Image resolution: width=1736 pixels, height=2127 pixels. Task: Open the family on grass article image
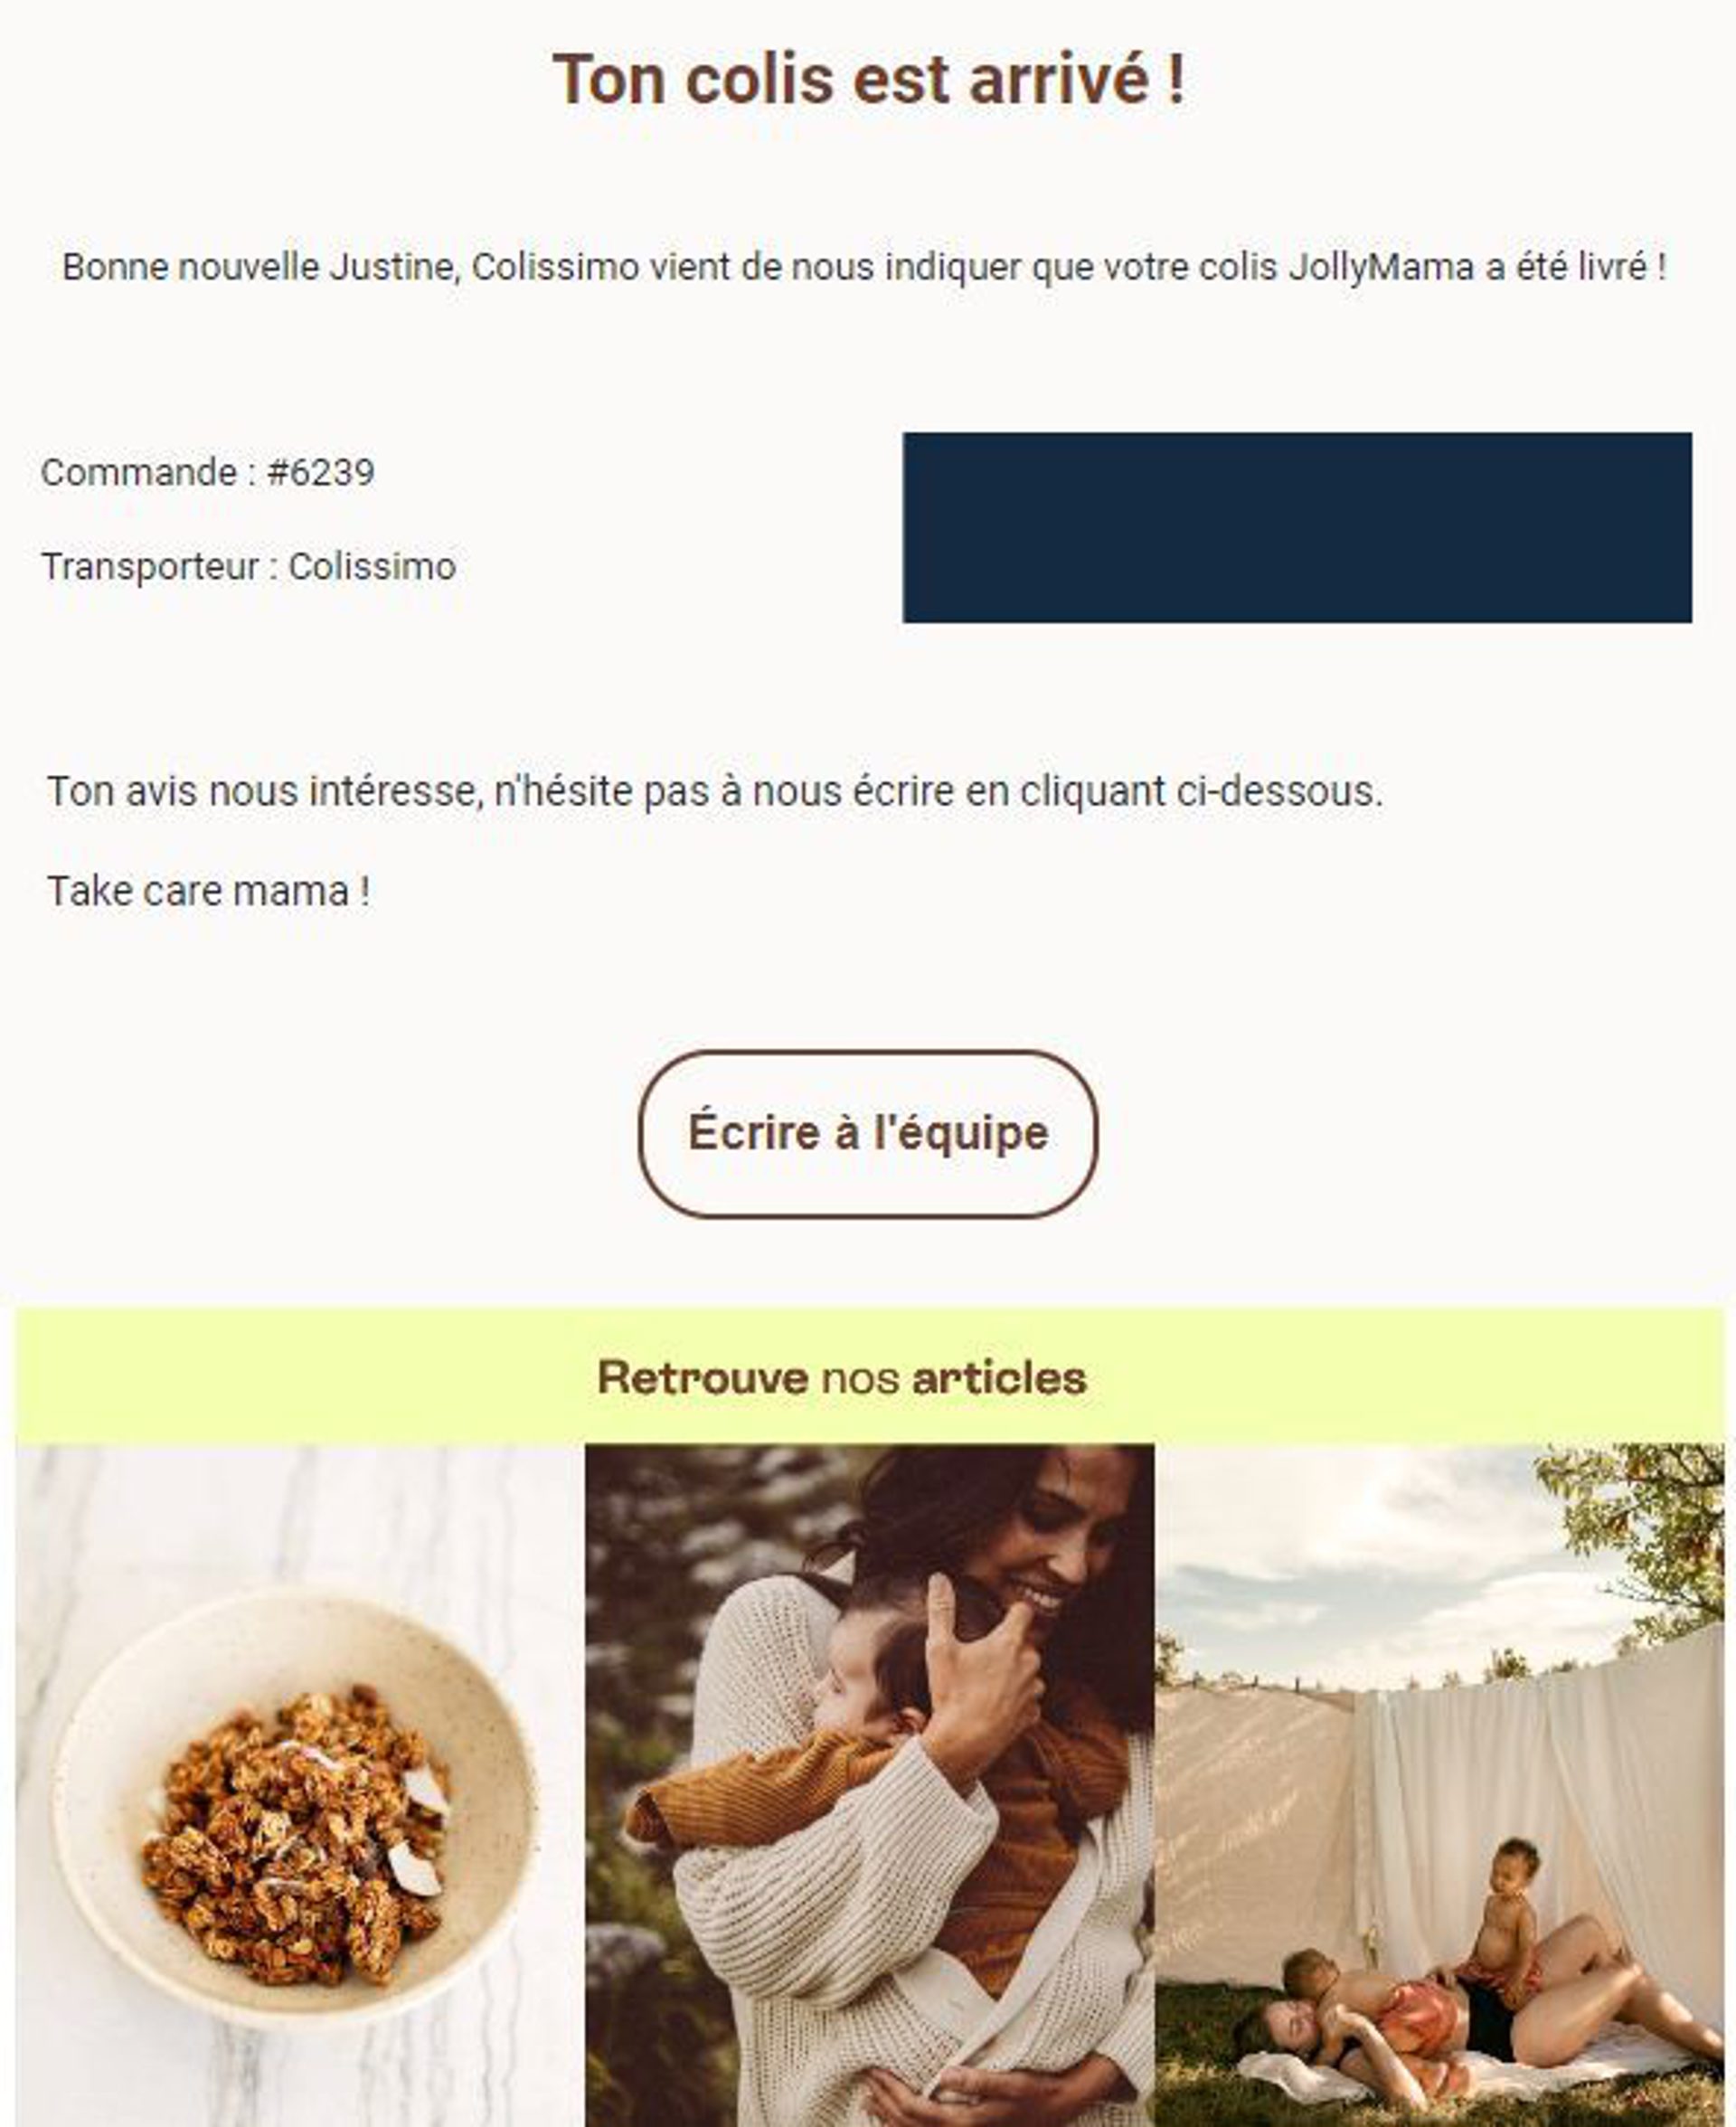1440,1785
